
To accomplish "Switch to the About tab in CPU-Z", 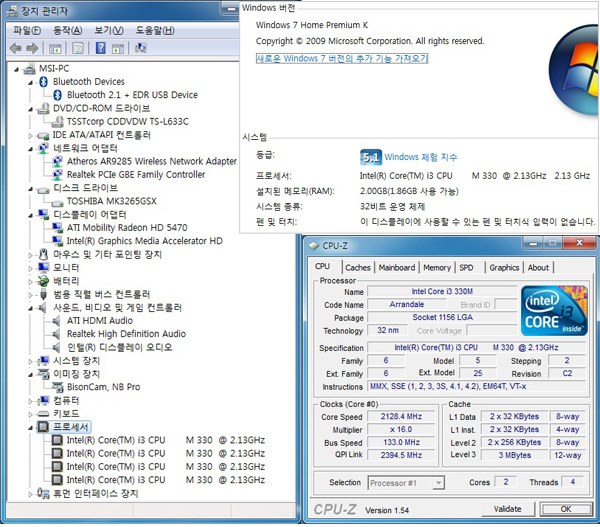I will [538, 268].
